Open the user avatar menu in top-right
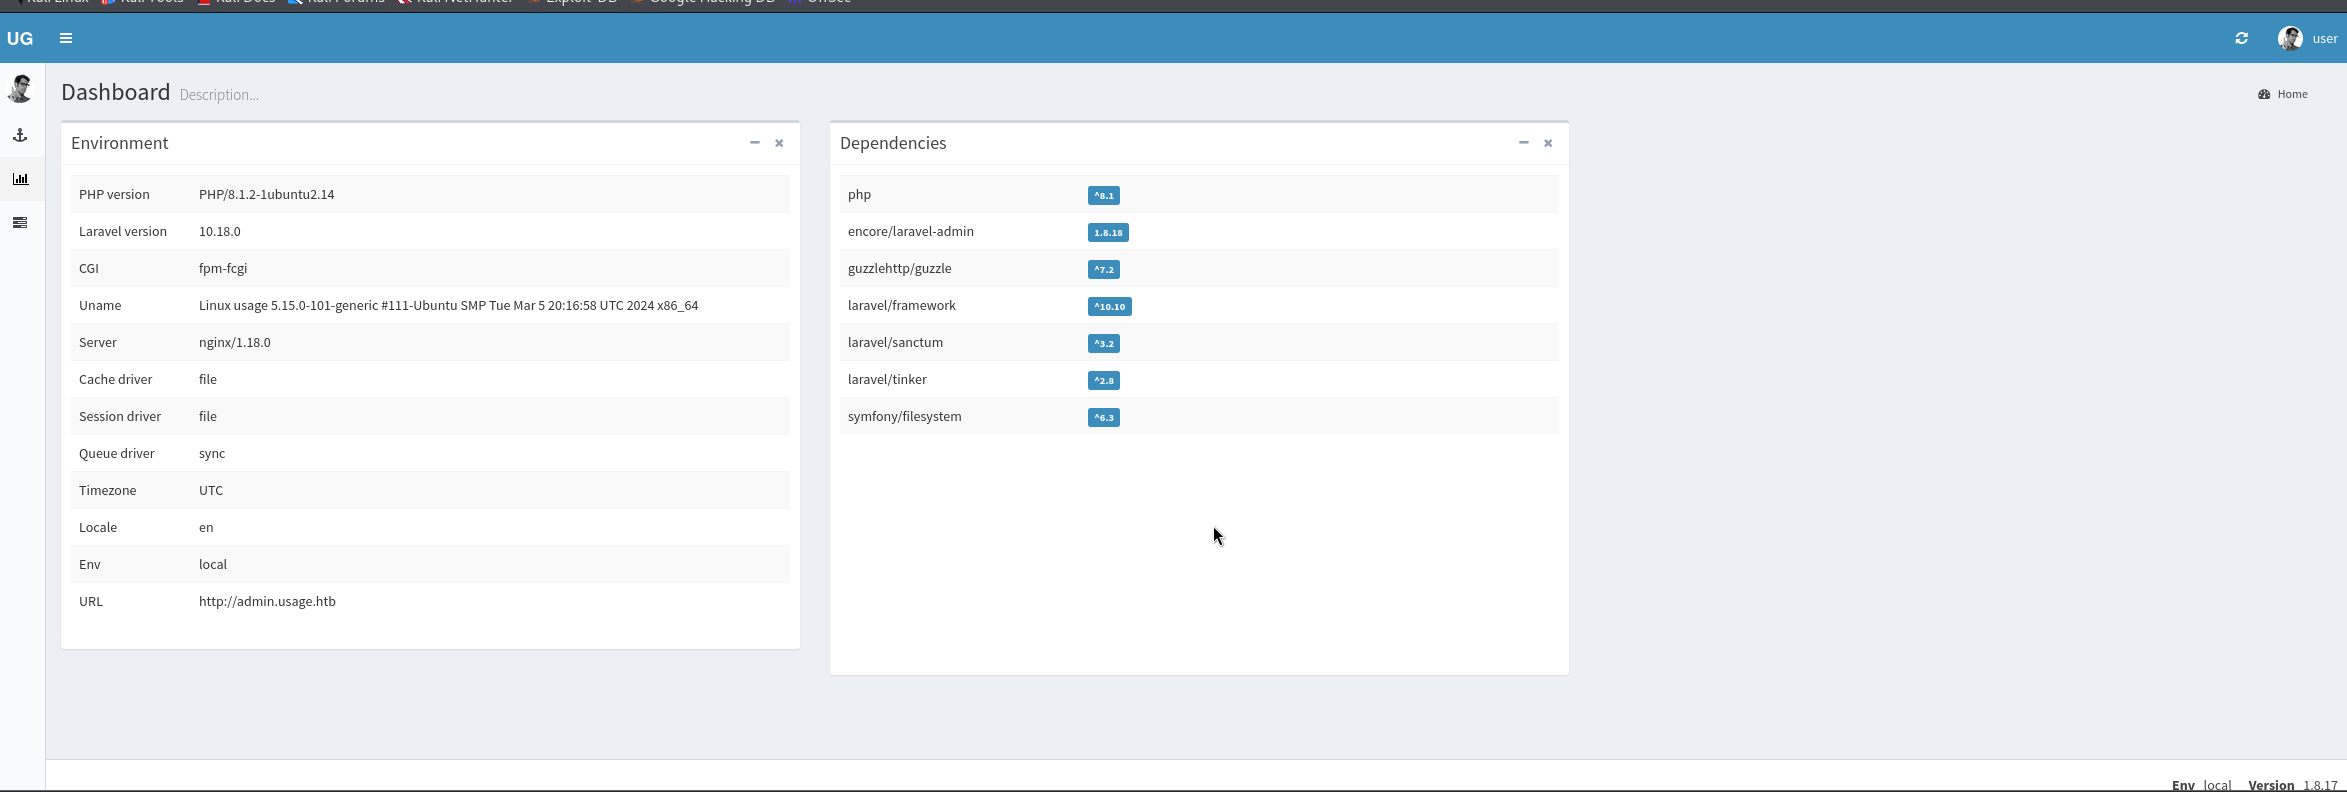 pos(2290,38)
